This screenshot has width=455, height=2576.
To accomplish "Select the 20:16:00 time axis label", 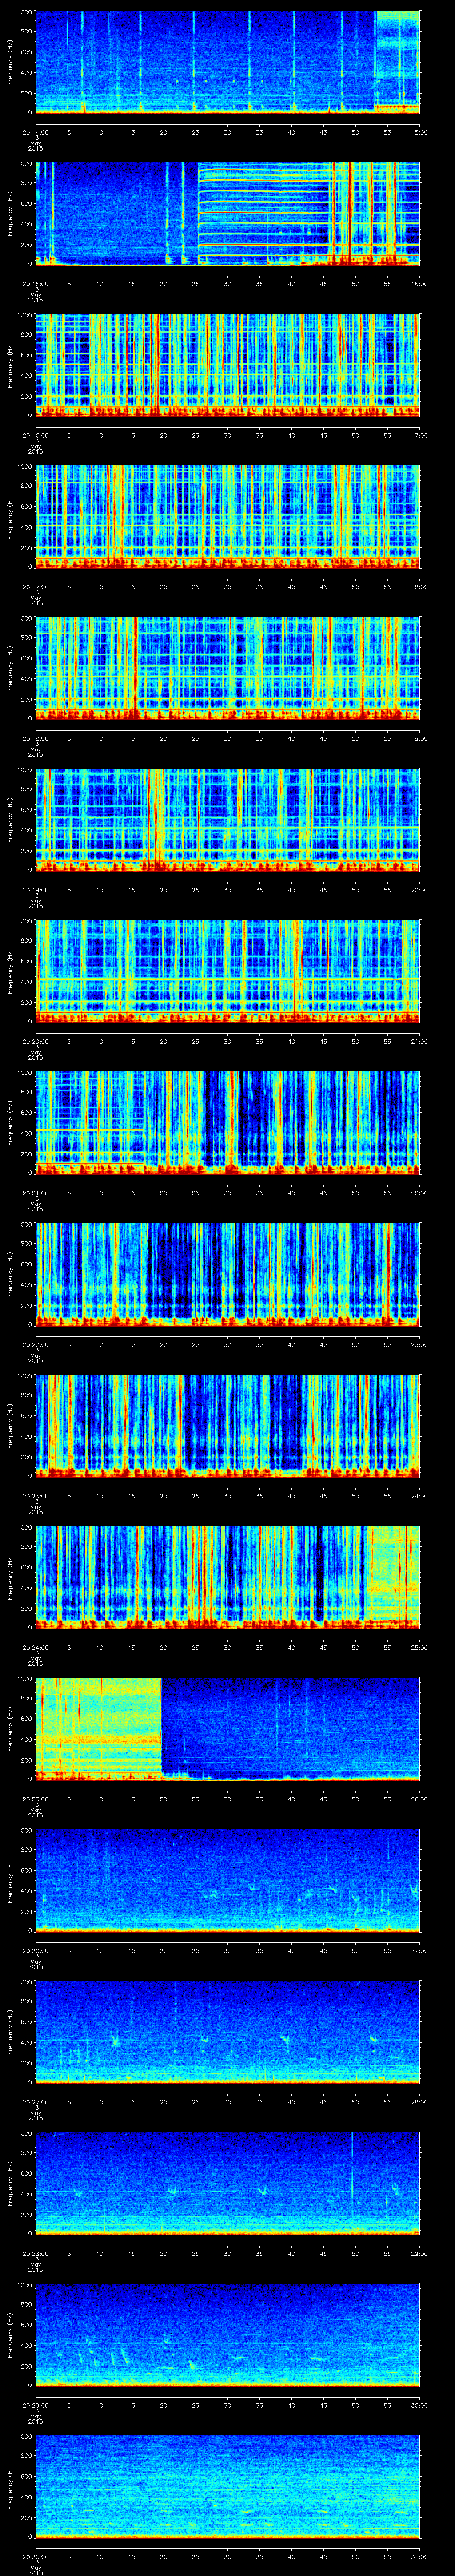I will [36, 434].
